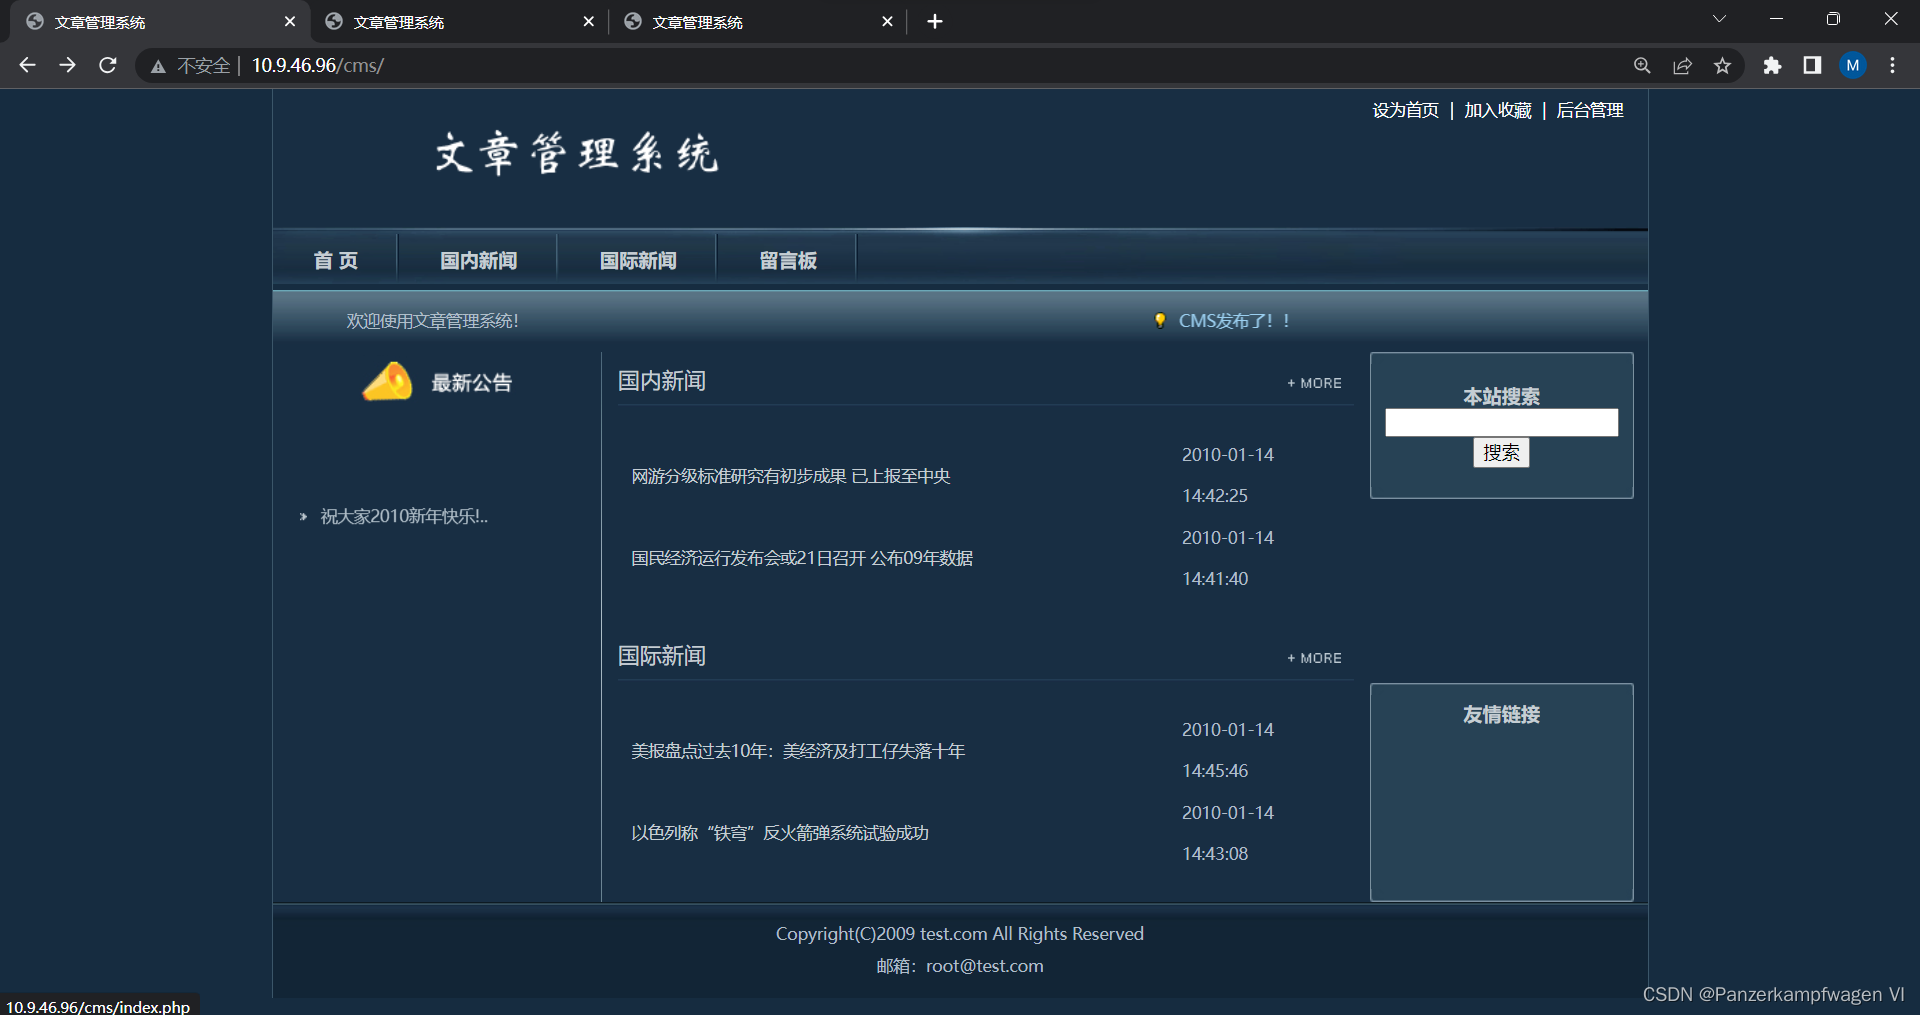
Task: Click the 加入收藏 menu item
Action: coord(1497,110)
